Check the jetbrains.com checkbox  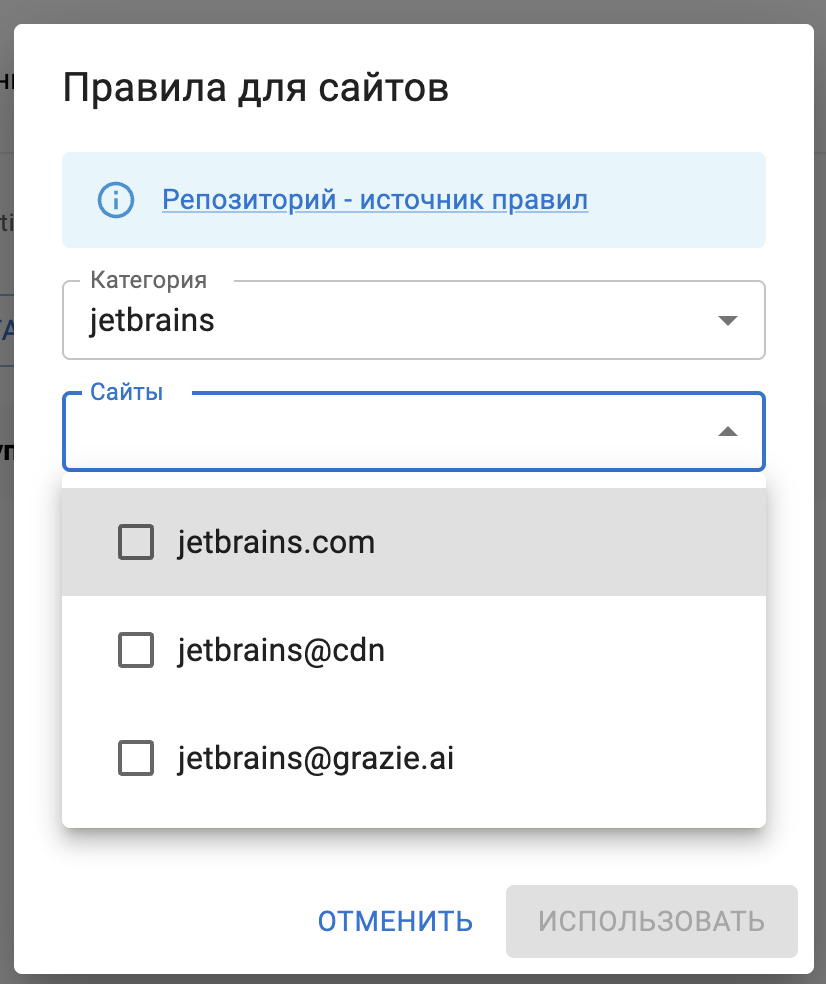(136, 542)
